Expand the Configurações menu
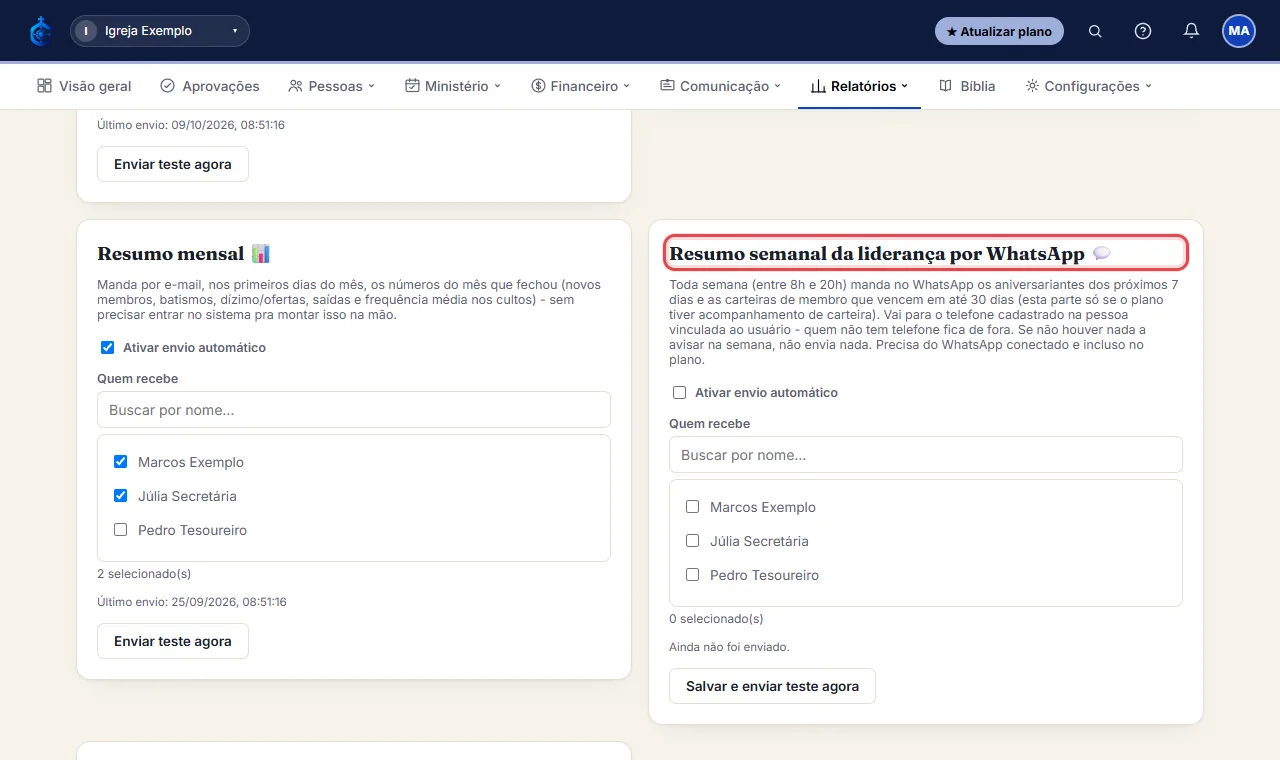Screen dimensions: 1280x760 pos(1089,86)
